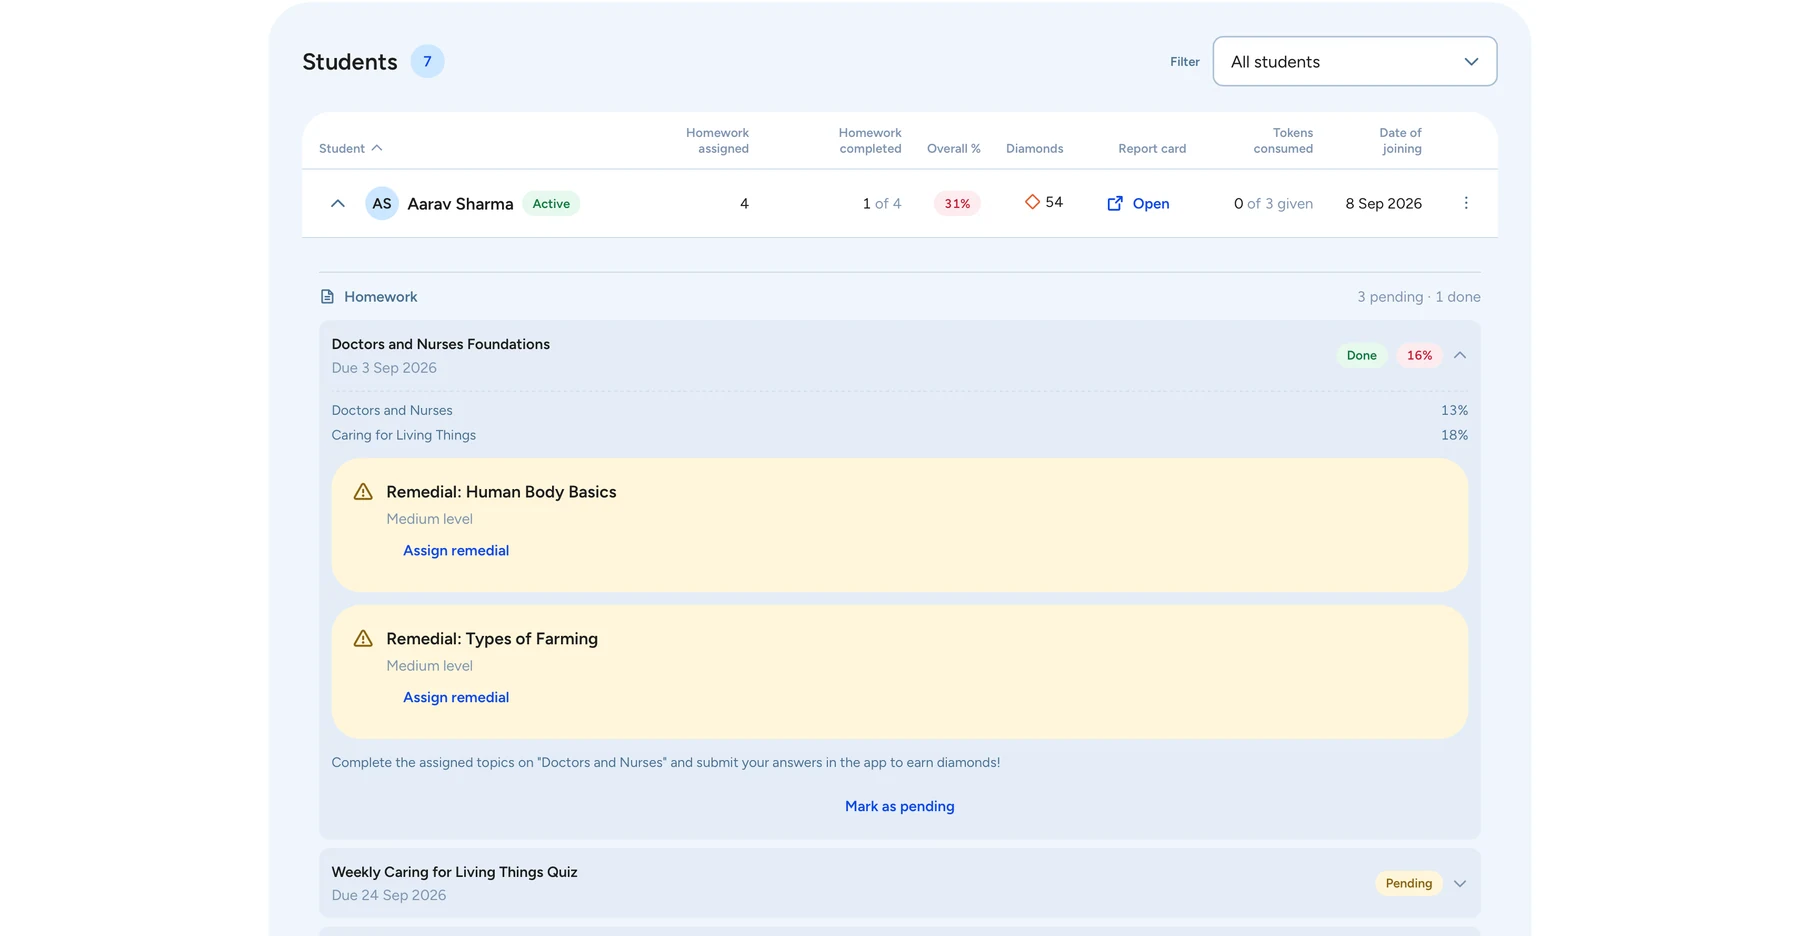
Task: Click the external-link icon beside Open
Action: (1115, 203)
